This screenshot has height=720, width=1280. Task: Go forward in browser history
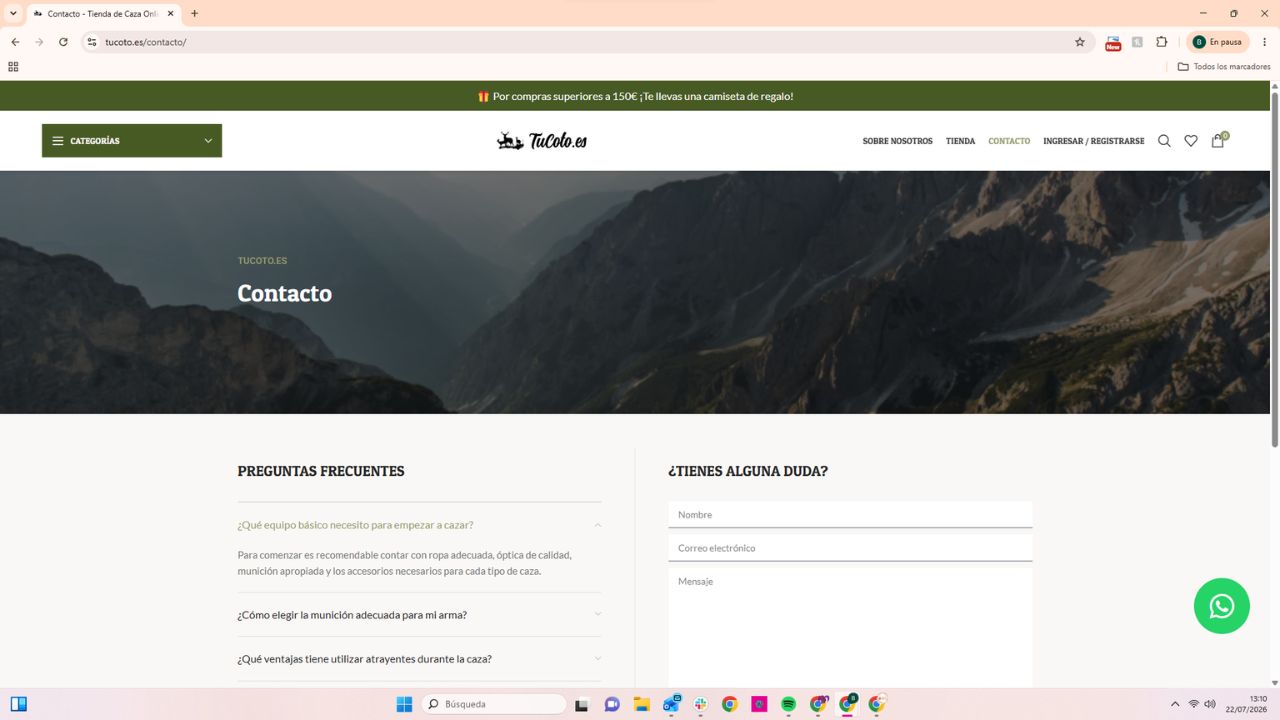tap(39, 42)
